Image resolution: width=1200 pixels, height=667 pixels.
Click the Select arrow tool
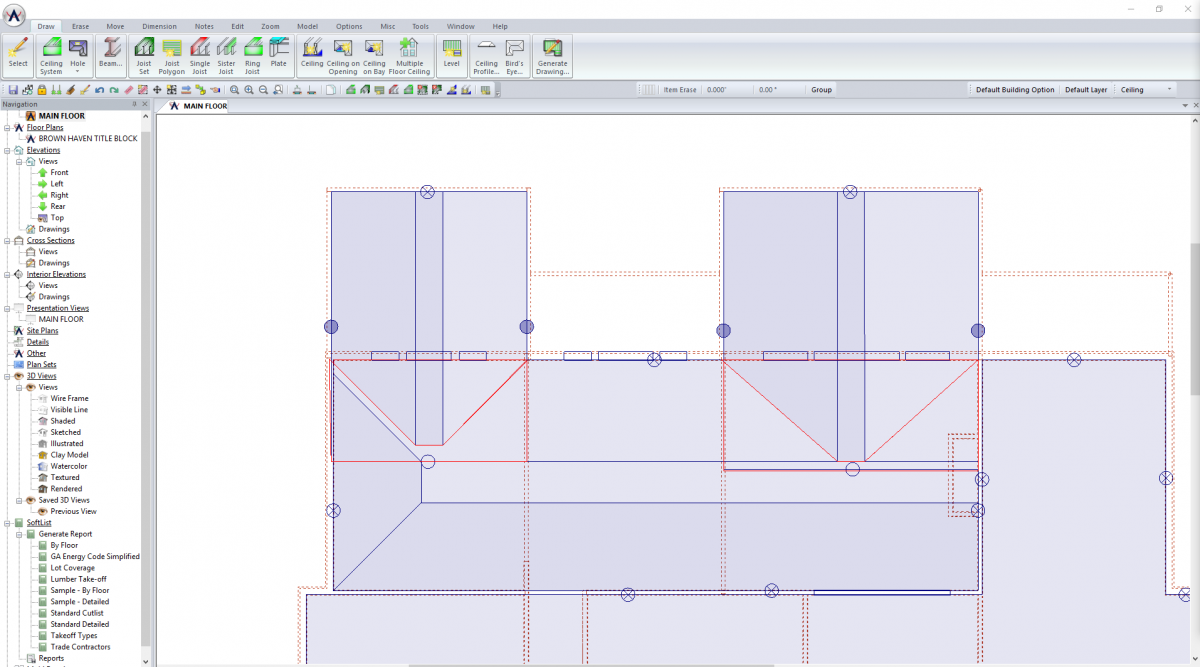17,52
